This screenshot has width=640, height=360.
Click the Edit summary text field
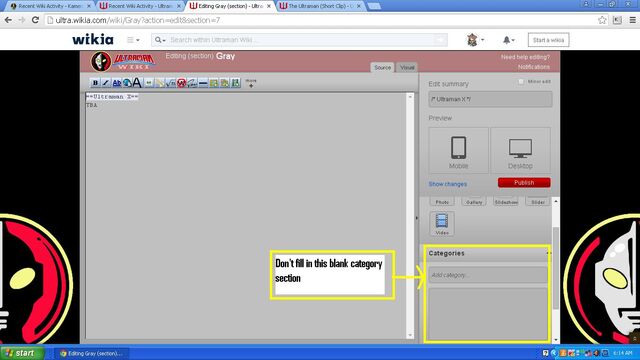click(490, 99)
